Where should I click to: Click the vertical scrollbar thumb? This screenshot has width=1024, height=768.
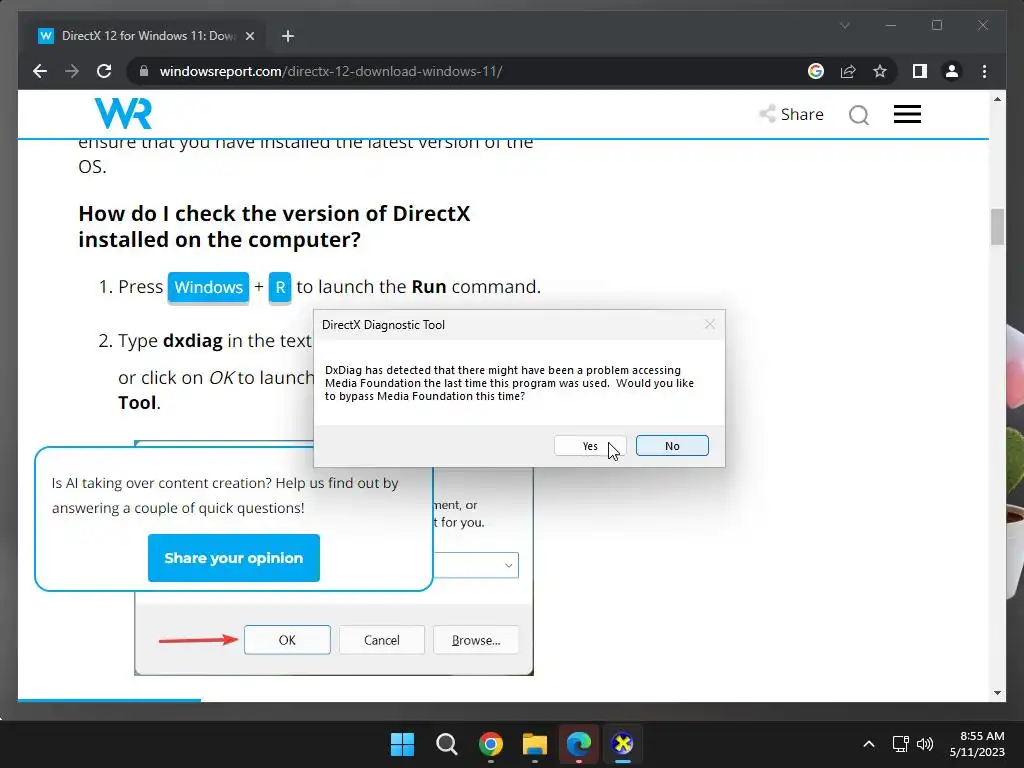click(x=997, y=227)
